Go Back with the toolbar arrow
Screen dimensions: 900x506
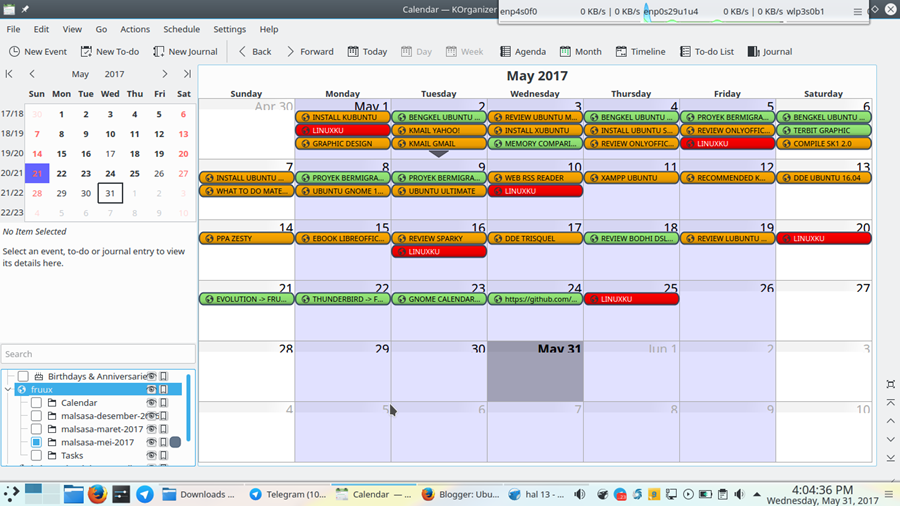click(254, 52)
